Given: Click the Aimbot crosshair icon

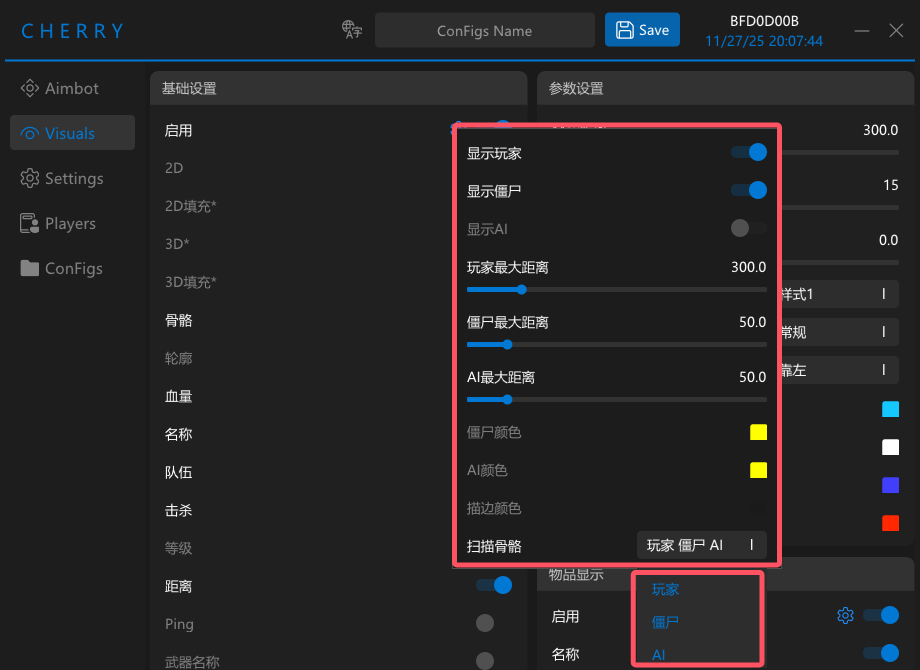Looking at the screenshot, I should (x=29, y=88).
